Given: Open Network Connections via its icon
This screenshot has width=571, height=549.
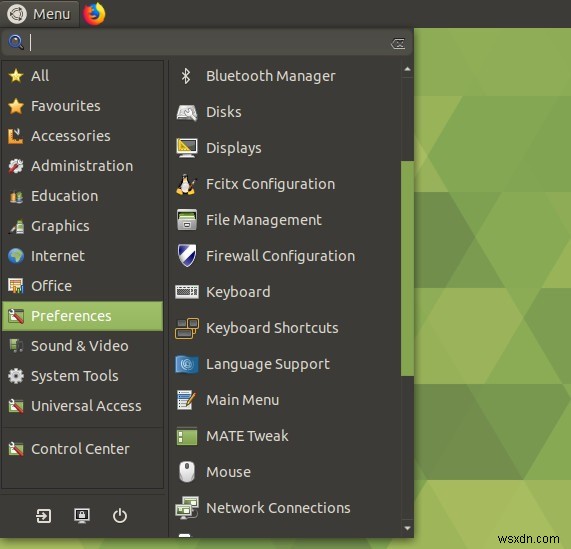Looking at the screenshot, I should click(187, 507).
